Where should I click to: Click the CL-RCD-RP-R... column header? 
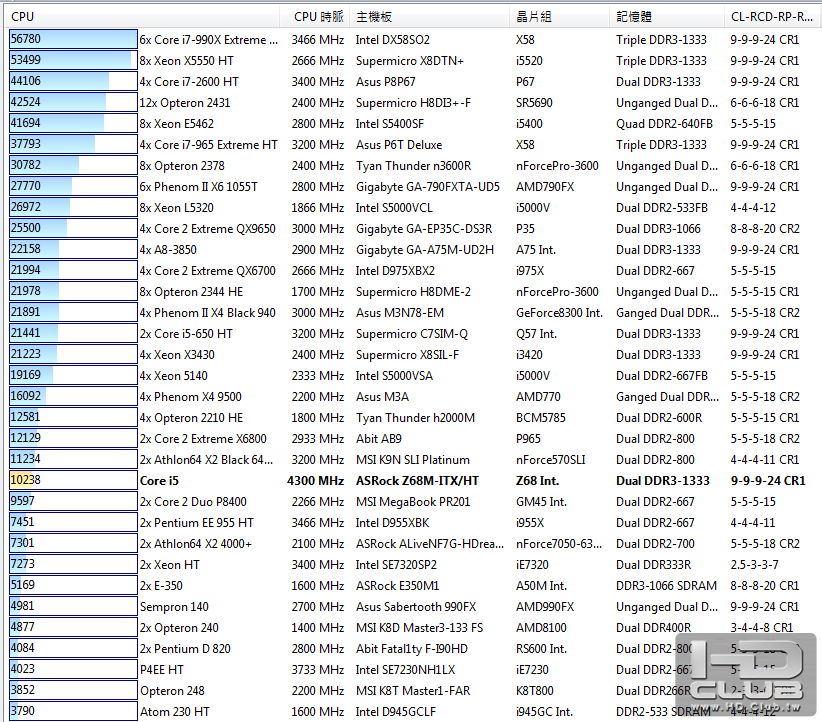[771, 17]
